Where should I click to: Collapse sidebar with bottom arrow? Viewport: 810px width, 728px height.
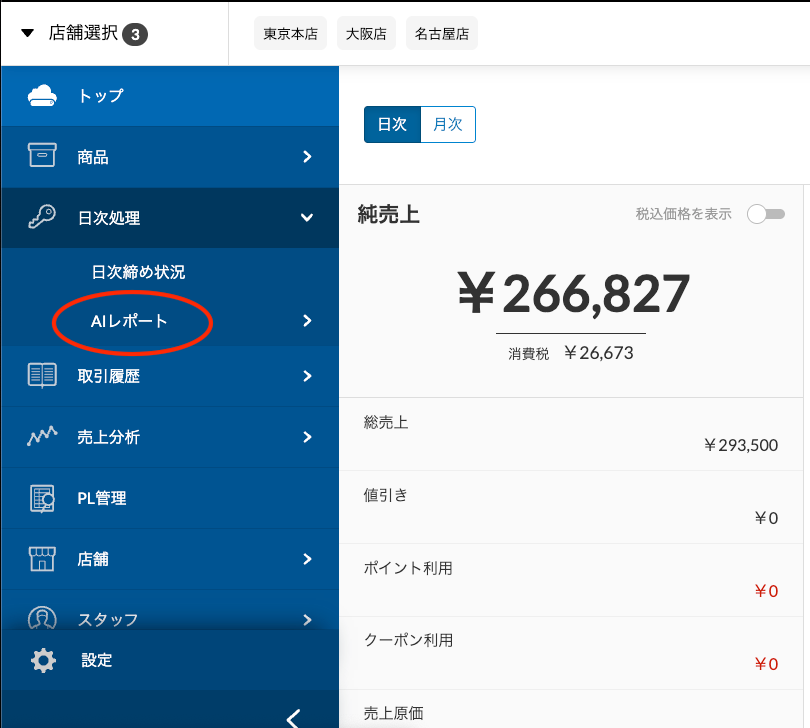point(293,719)
